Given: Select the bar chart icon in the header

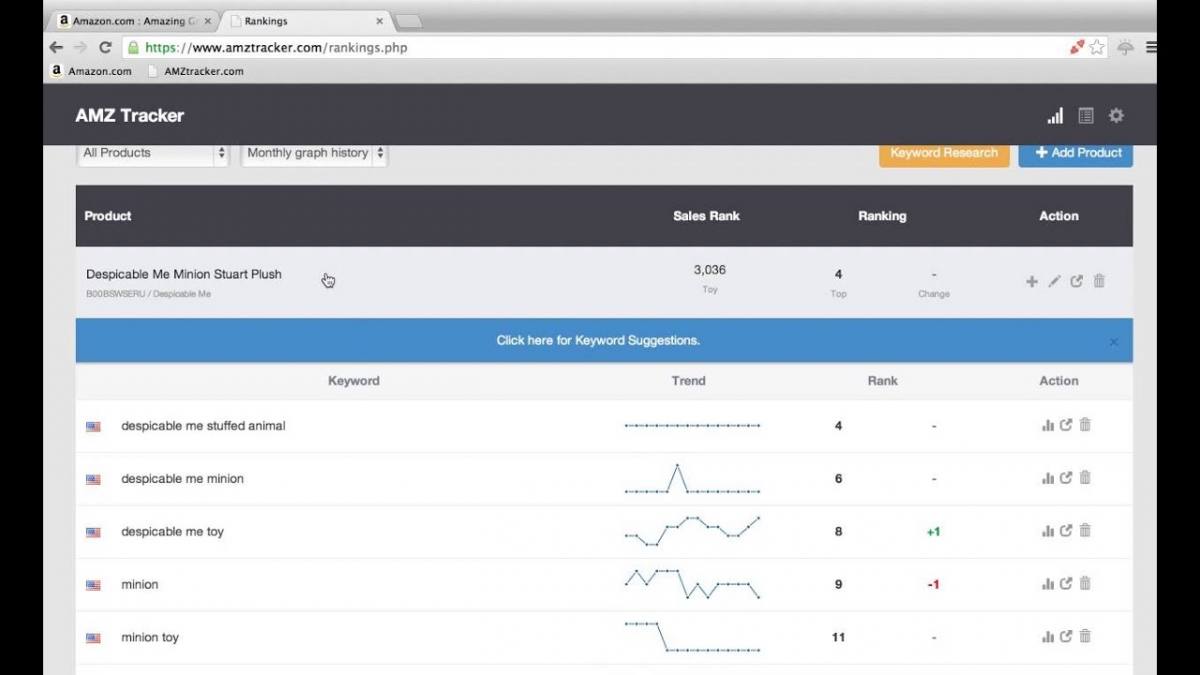Looking at the screenshot, I should [1054, 115].
